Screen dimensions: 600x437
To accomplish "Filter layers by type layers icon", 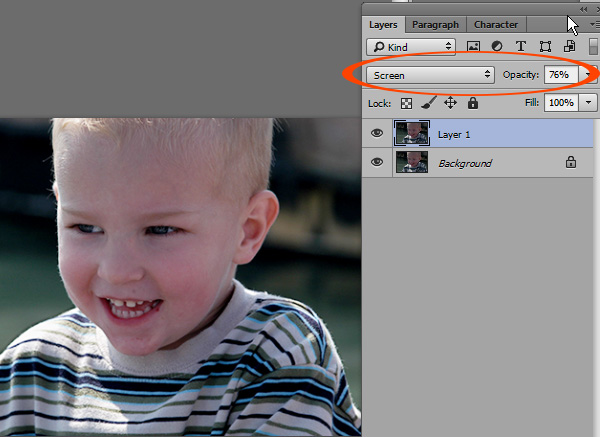I will (x=521, y=47).
